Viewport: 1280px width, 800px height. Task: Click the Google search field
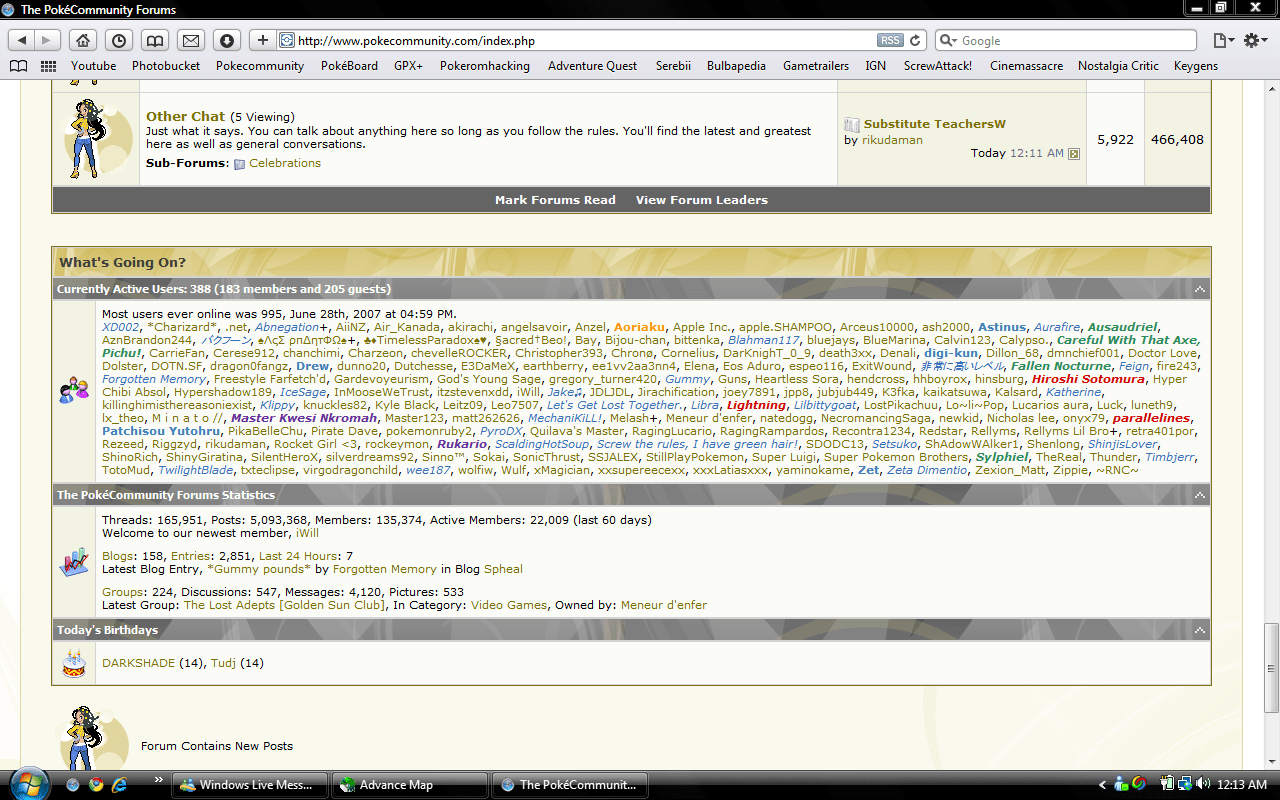(1066, 40)
